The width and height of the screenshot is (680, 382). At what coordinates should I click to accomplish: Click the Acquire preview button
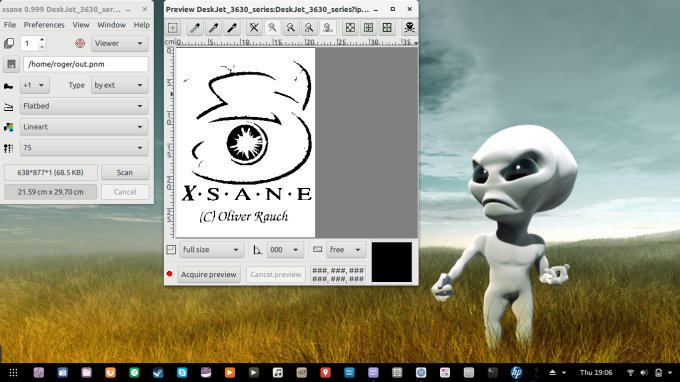[x=209, y=274]
